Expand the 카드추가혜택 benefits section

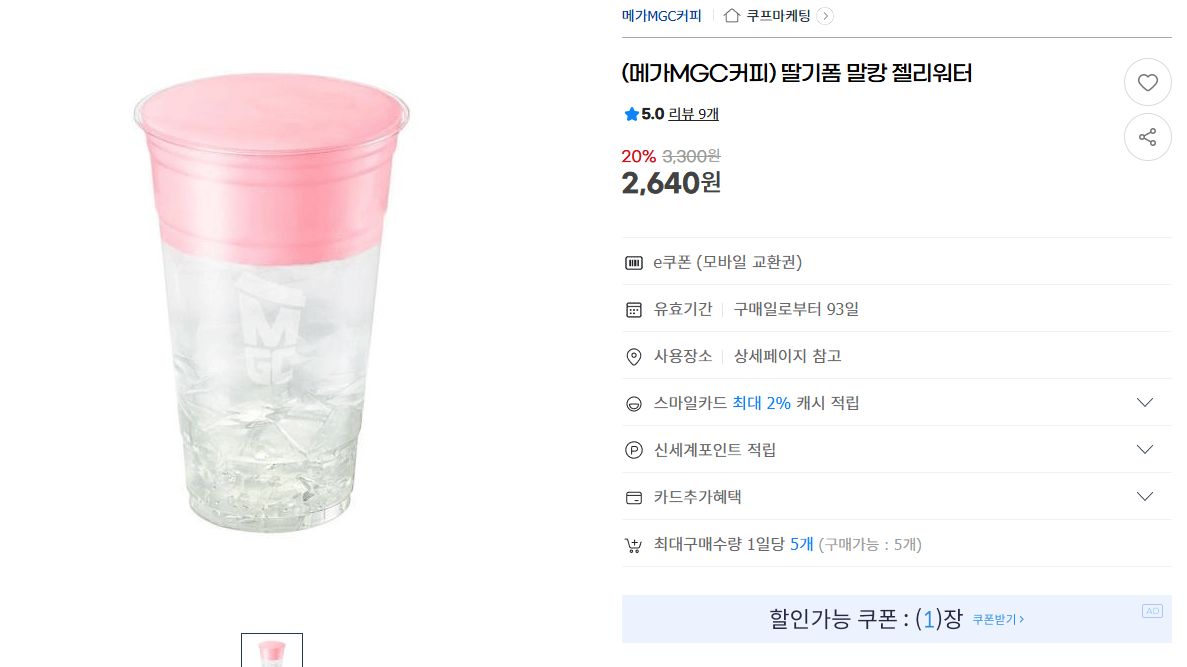click(1145, 496)
